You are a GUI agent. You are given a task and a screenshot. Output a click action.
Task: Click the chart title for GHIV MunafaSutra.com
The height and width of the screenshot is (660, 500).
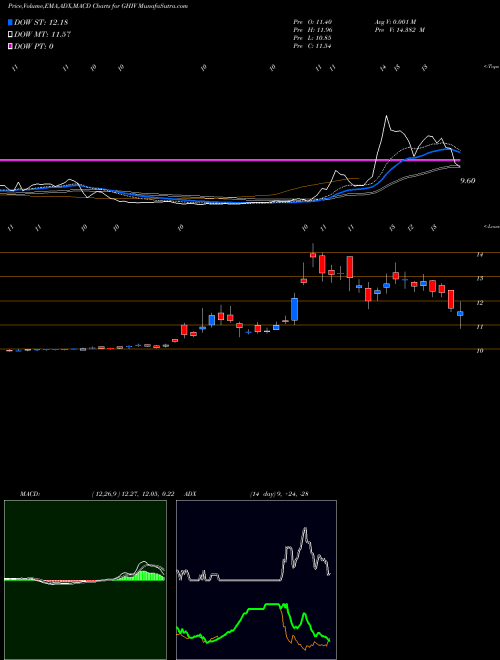pyautogui.click(x=98, y=6)
